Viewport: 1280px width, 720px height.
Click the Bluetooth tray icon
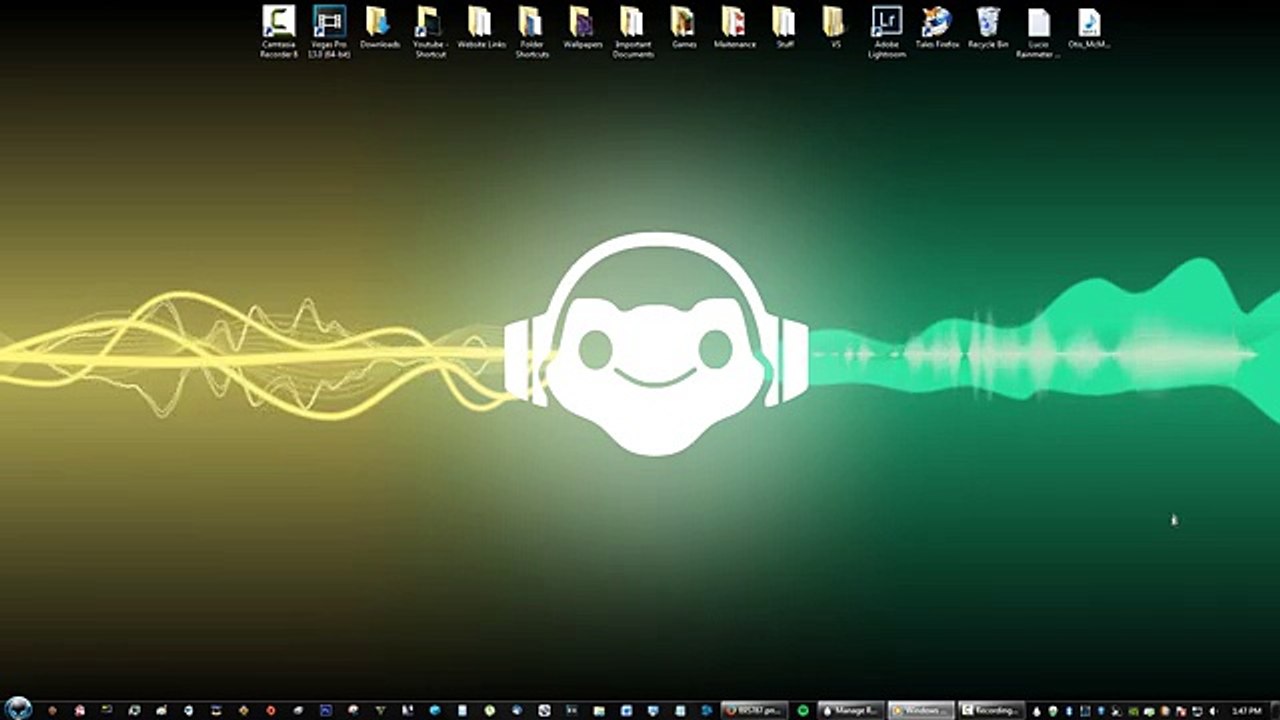coord(1067,710)
